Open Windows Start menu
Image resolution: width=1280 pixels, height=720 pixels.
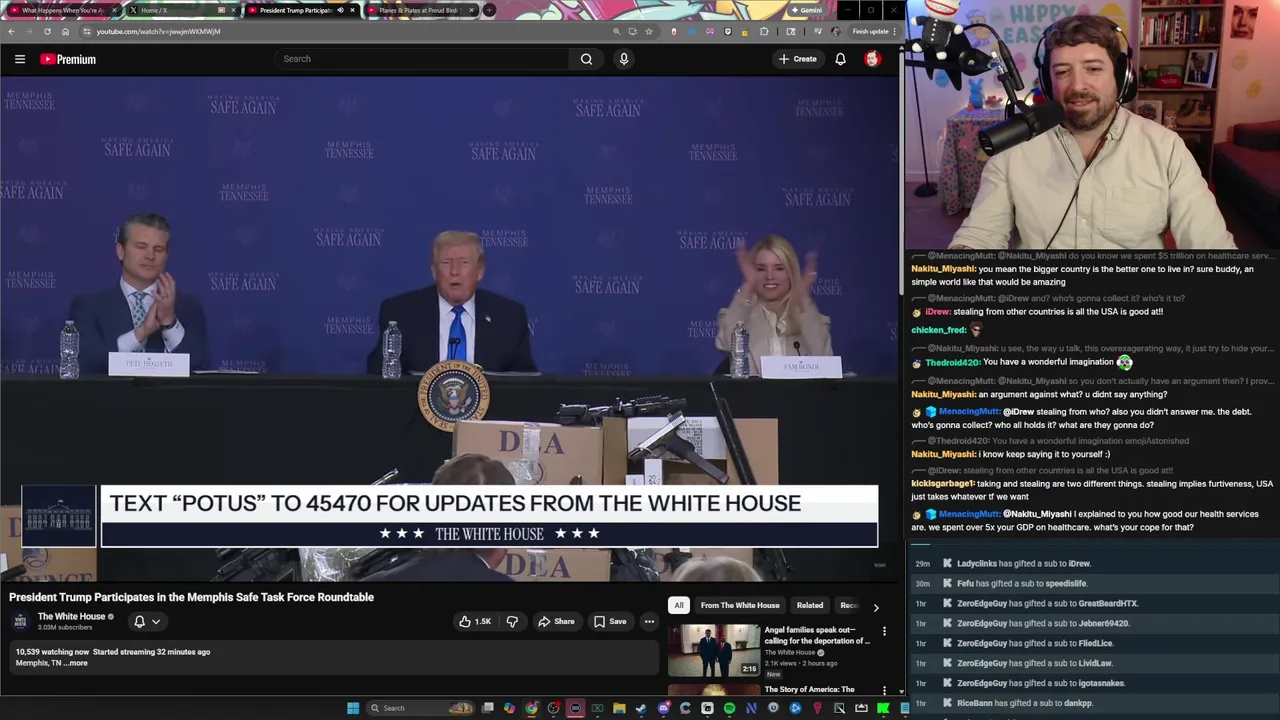click(x=352, y=708)
